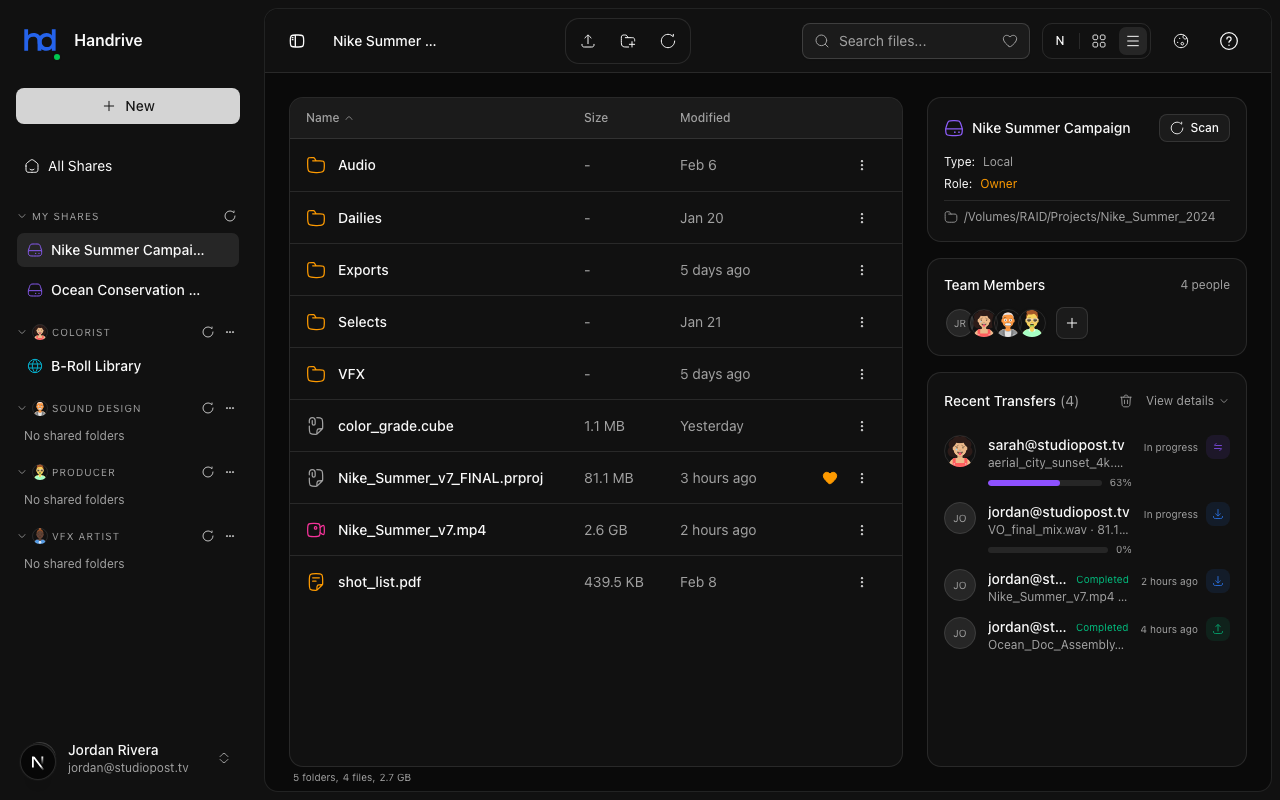Click the Scan button for Nike Summer Campaign
This screenshot has height=800, width=1280.
tap(1194, 128)
